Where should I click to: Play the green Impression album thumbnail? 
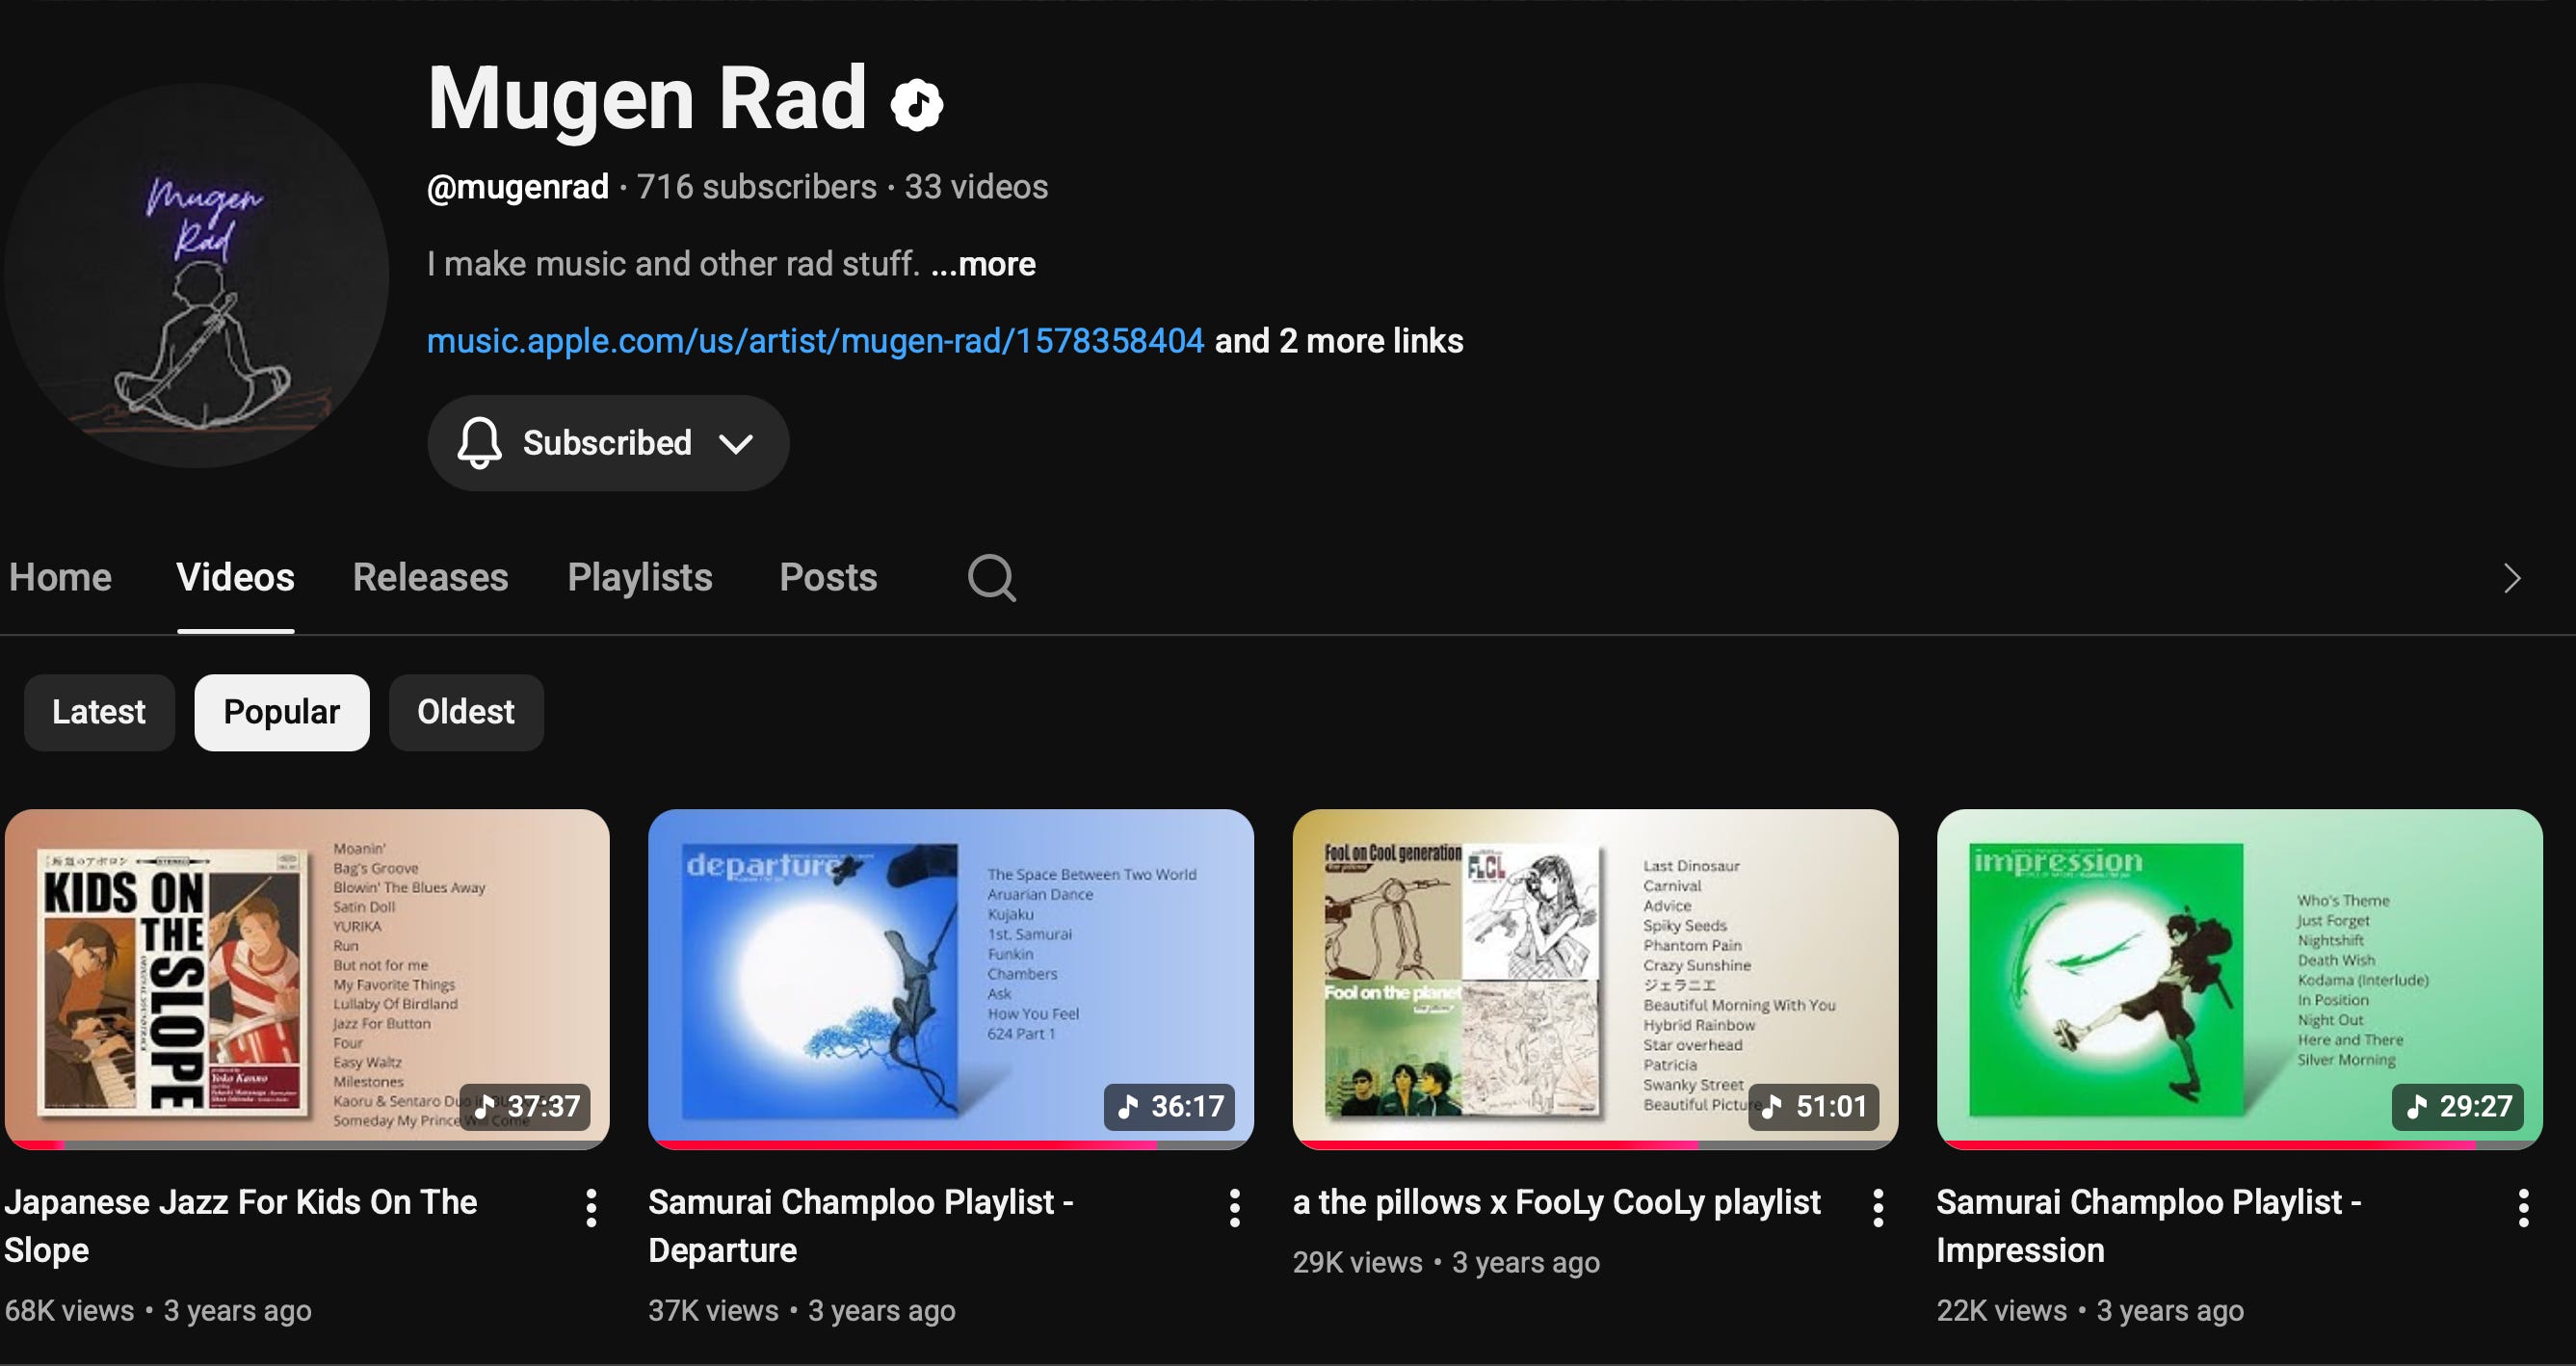2239,979
